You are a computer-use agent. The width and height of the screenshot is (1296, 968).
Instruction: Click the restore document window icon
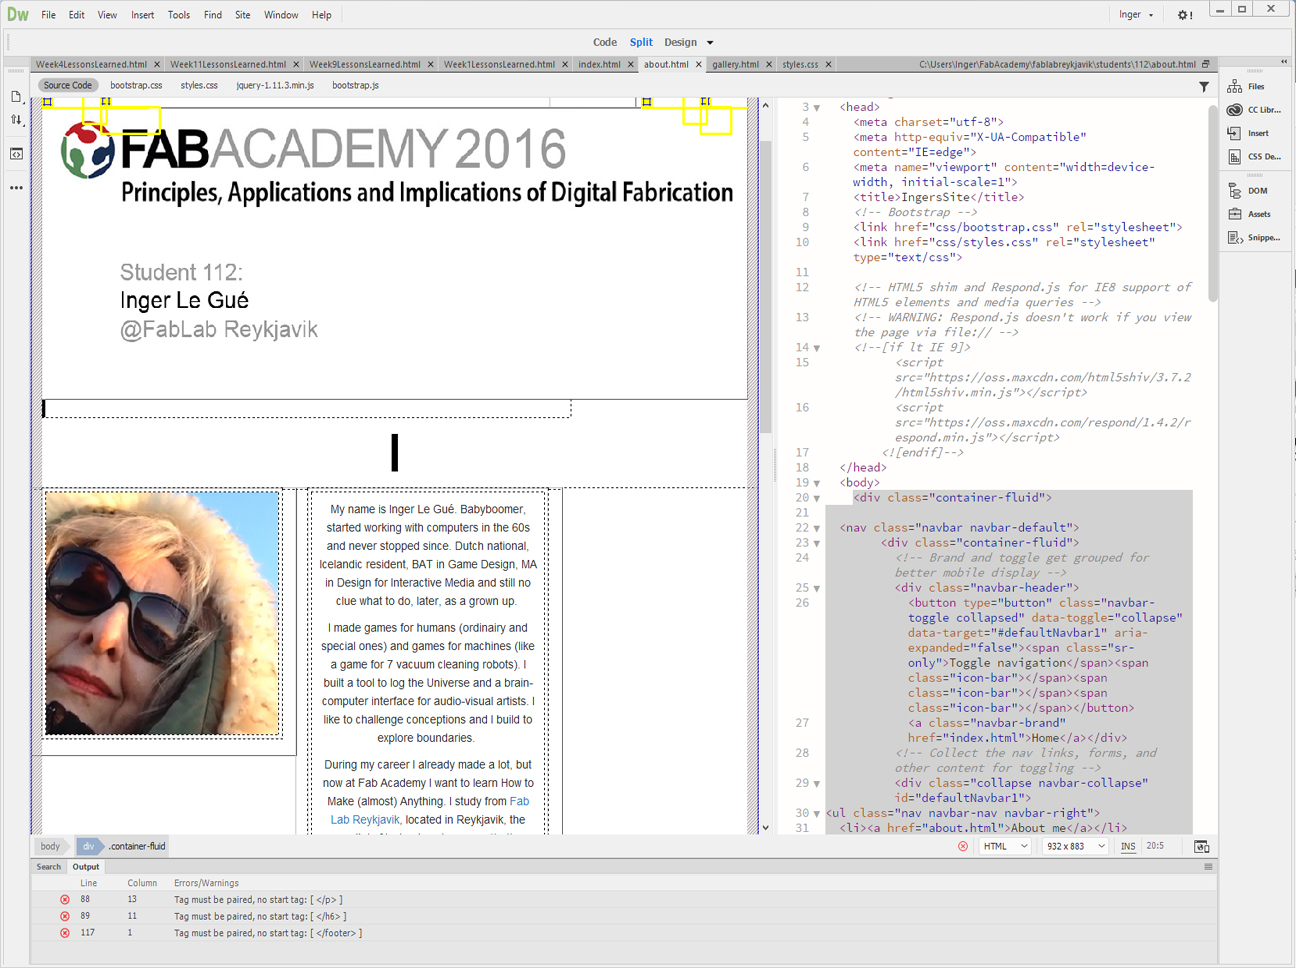(x=1206, y=64)
